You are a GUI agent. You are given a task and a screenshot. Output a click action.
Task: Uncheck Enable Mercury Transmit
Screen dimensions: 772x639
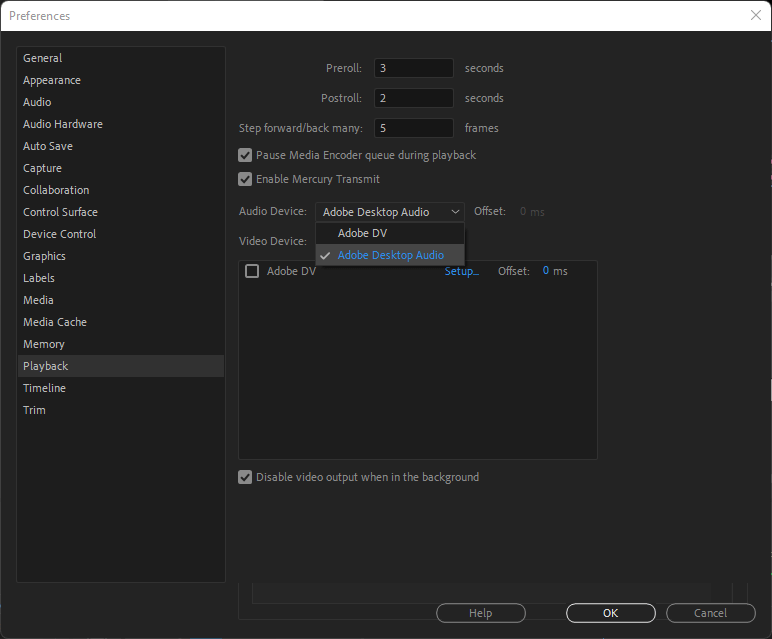click(x=245, y=179)
